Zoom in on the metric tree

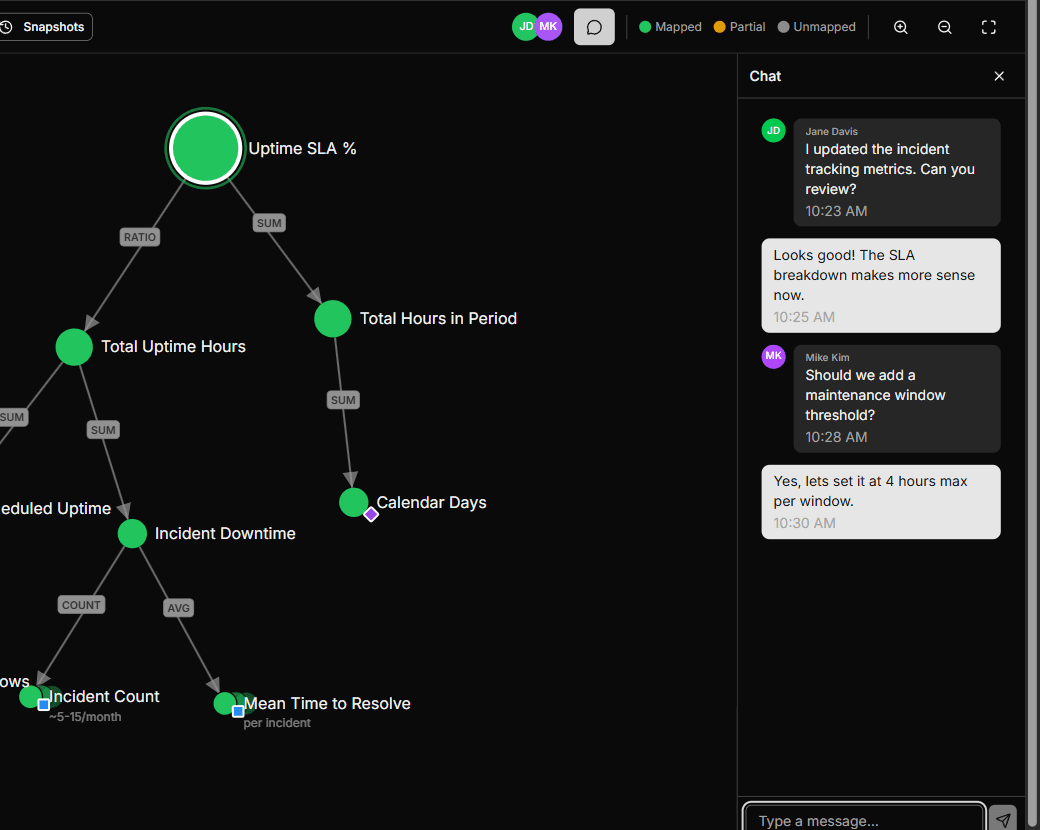coord(900,27)
